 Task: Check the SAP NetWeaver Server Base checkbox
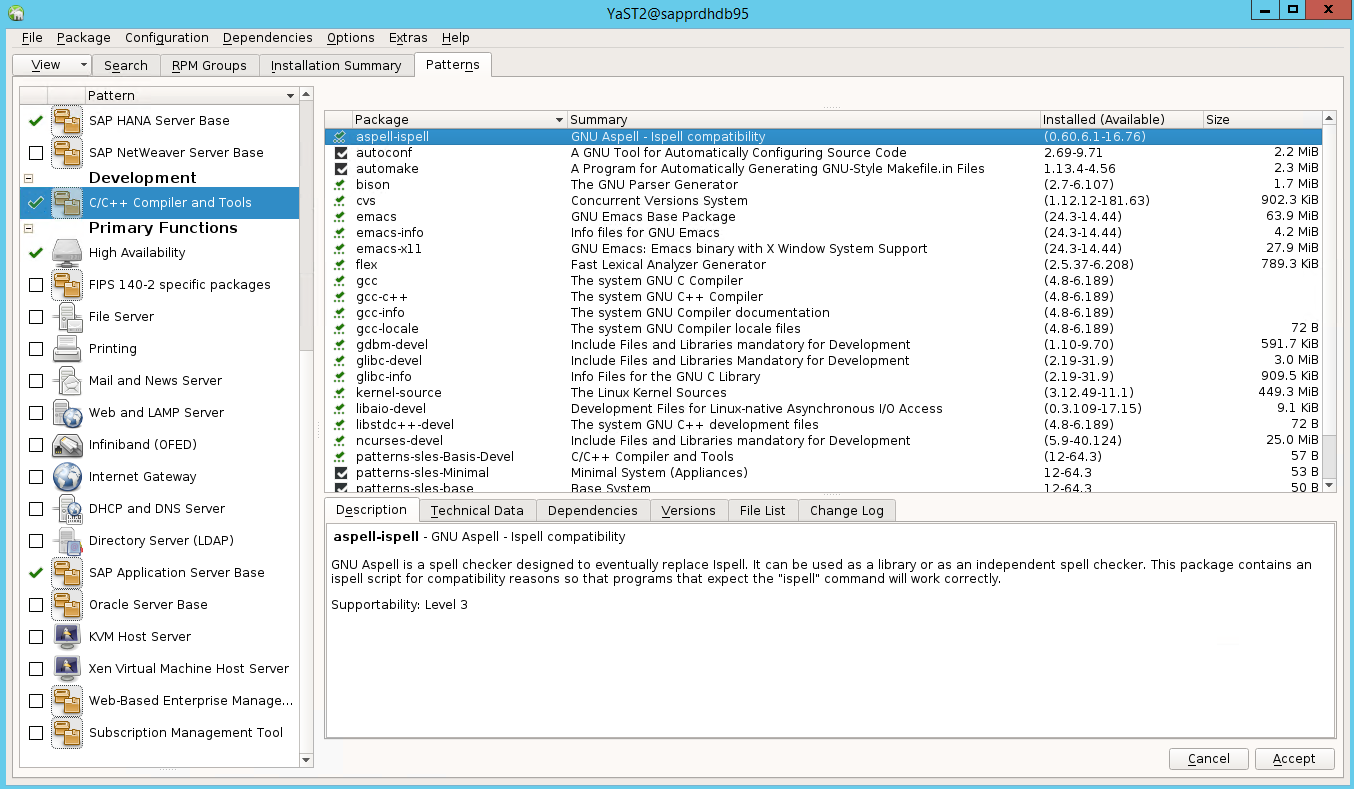(35, 152)
